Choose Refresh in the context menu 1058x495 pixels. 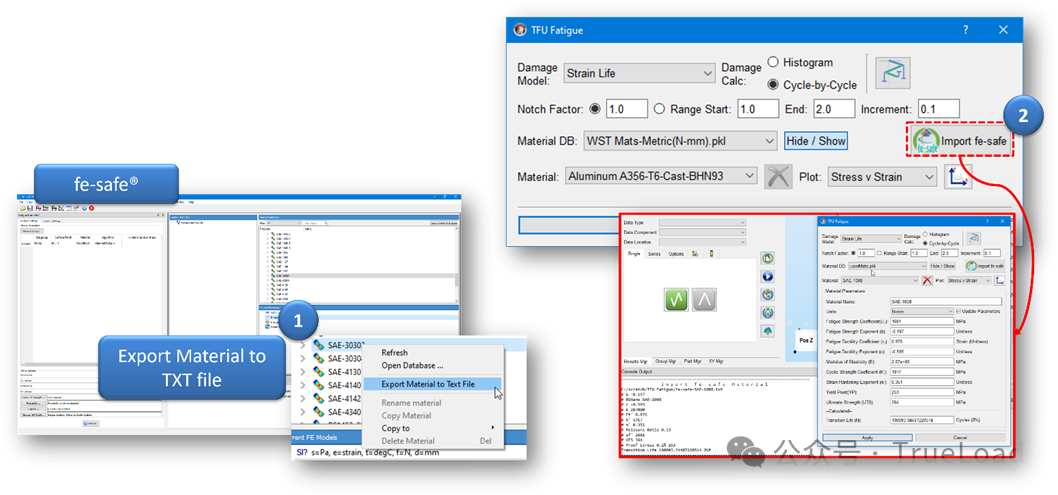click(x=433, y=353)
